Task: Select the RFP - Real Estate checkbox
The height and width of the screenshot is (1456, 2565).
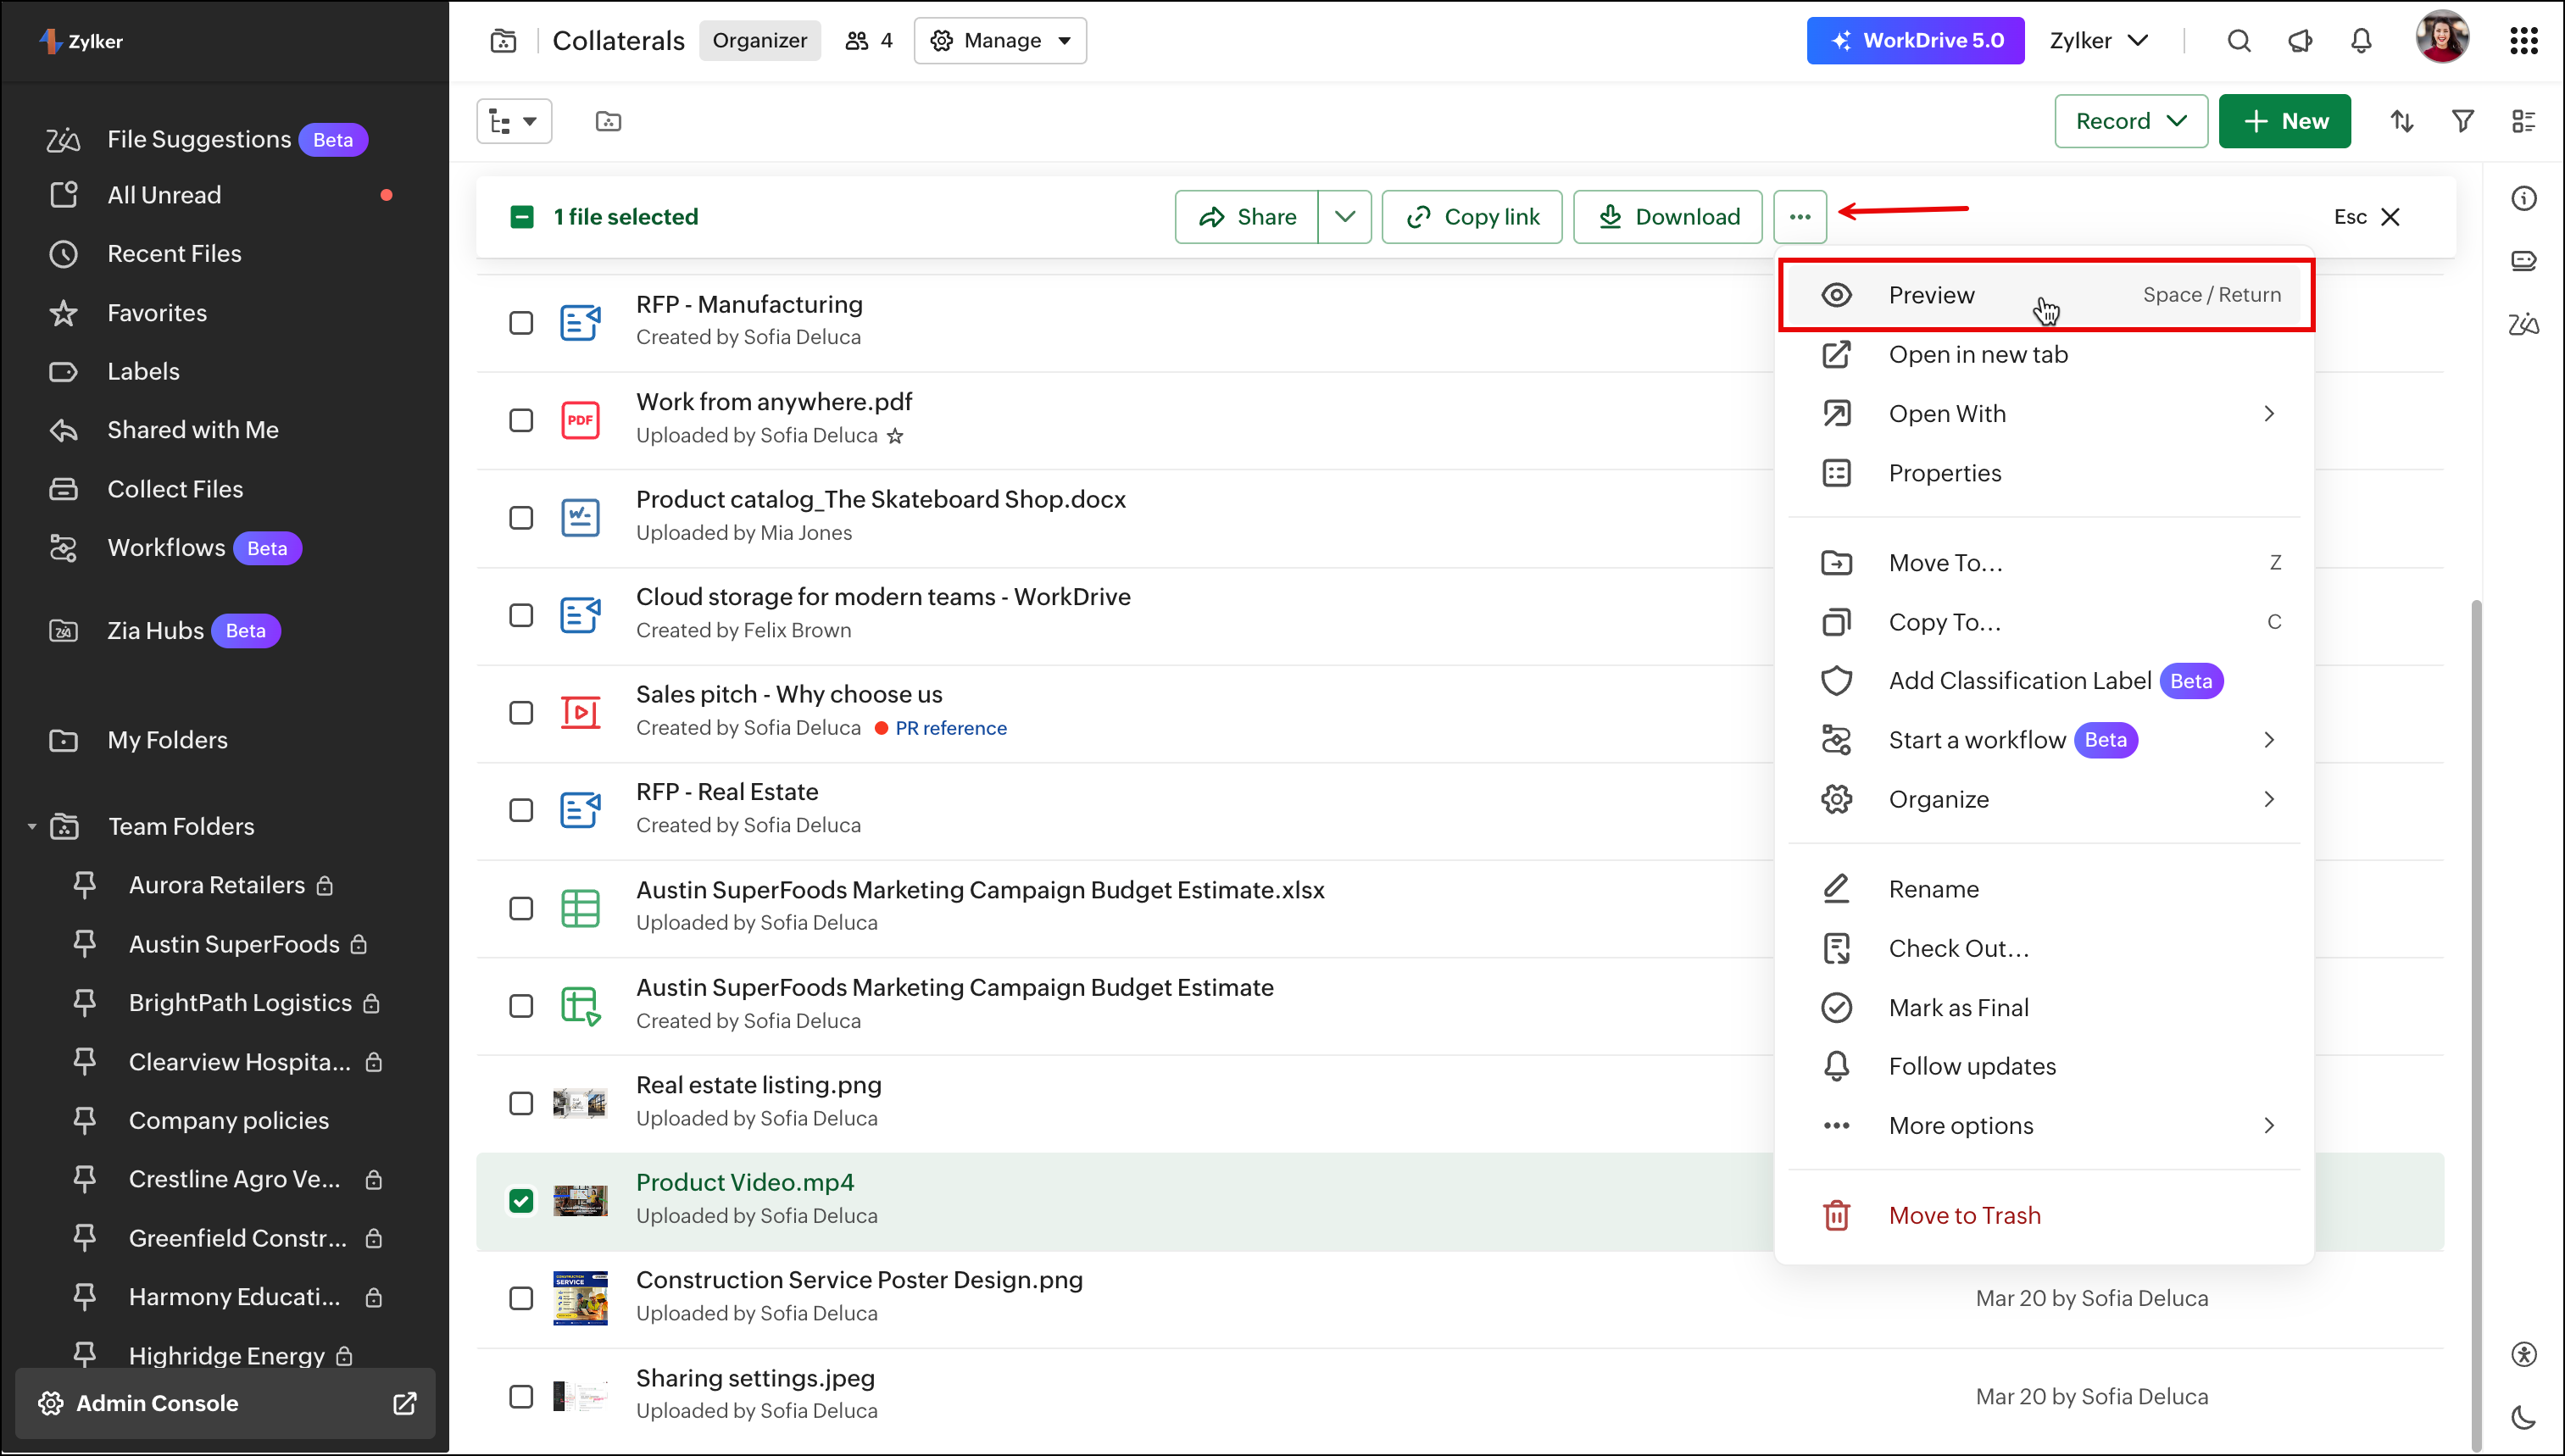Action: coord(521,810)
